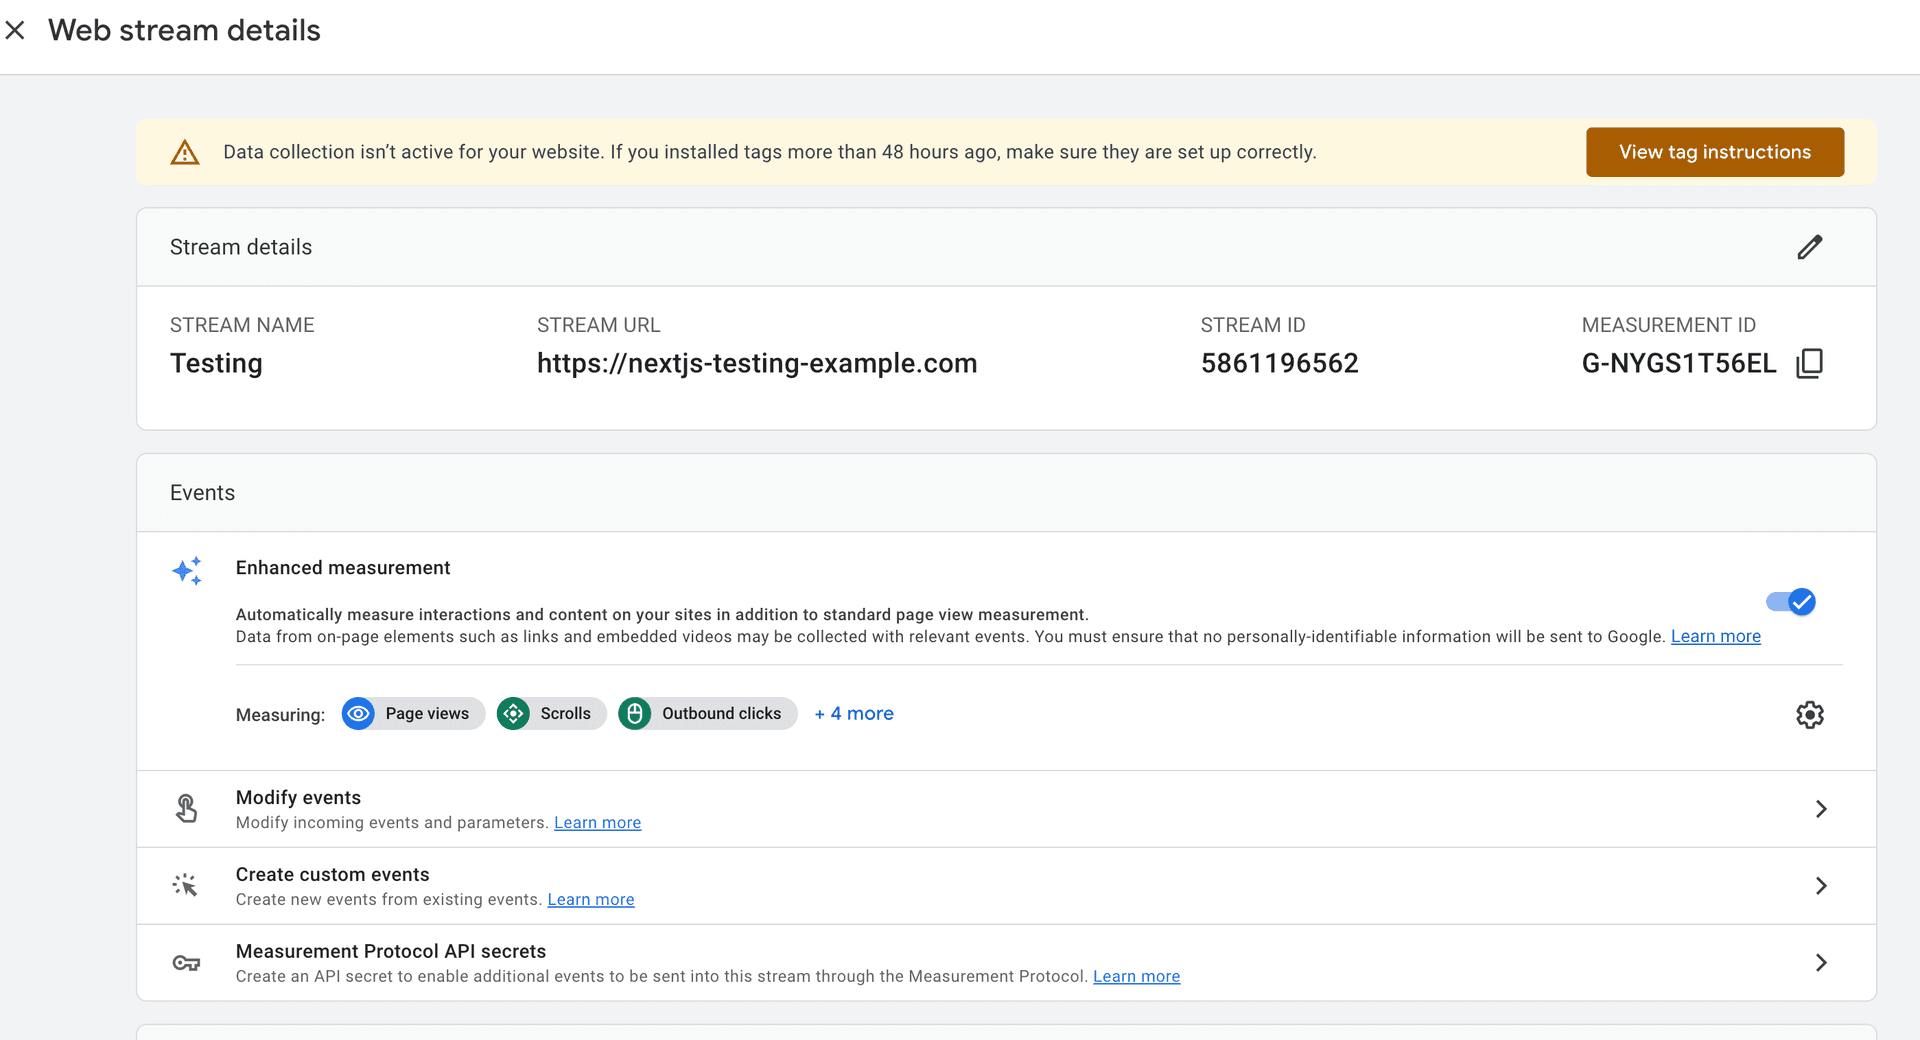Viewport: 1920px width, 1040px height.
Task: Open Learn more link under Modify events
Action: pyautogui.click(x=597, y=823)
